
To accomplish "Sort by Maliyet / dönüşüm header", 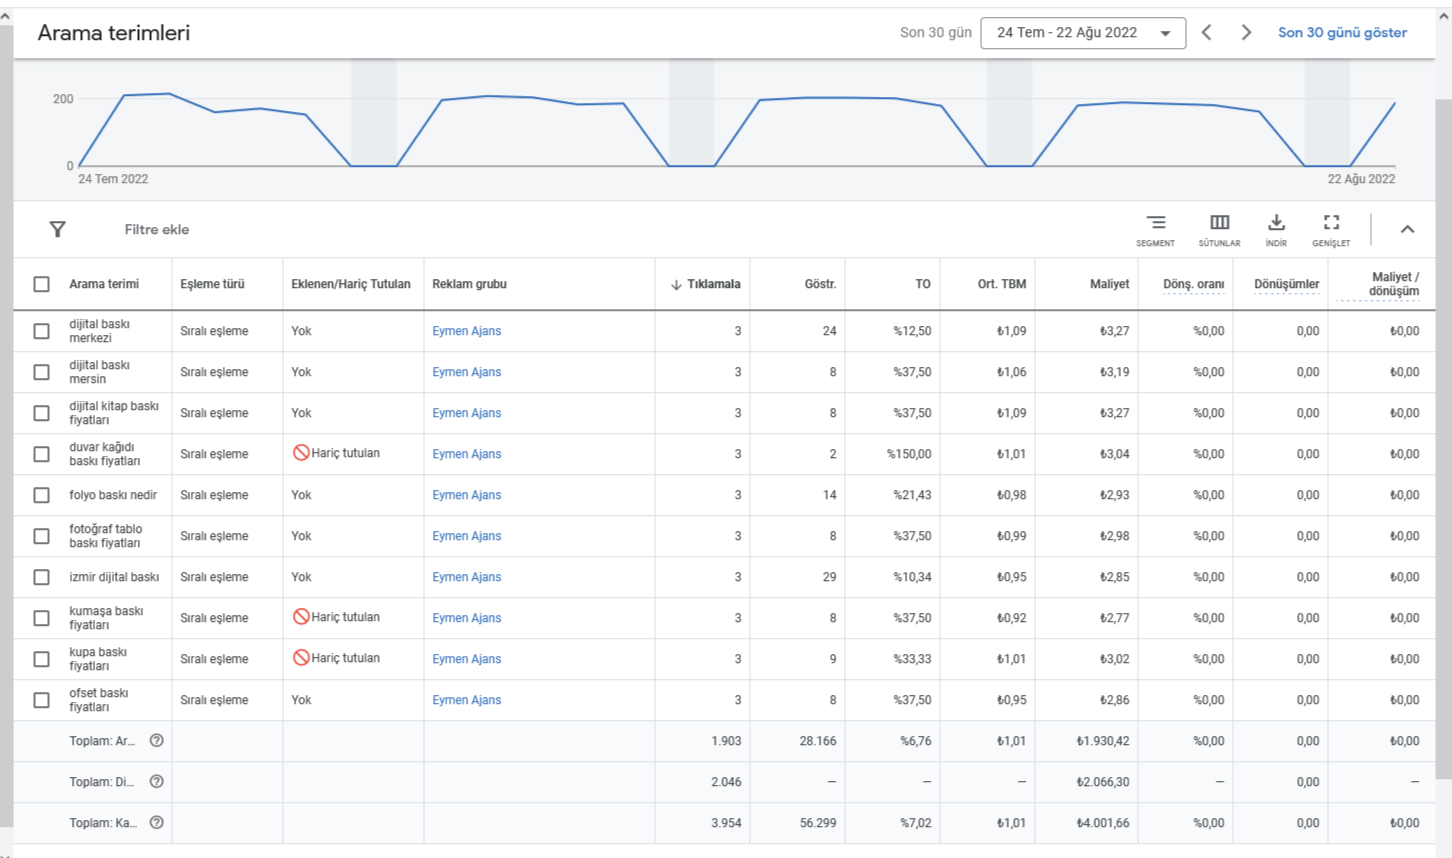I will pos(1394,284).
